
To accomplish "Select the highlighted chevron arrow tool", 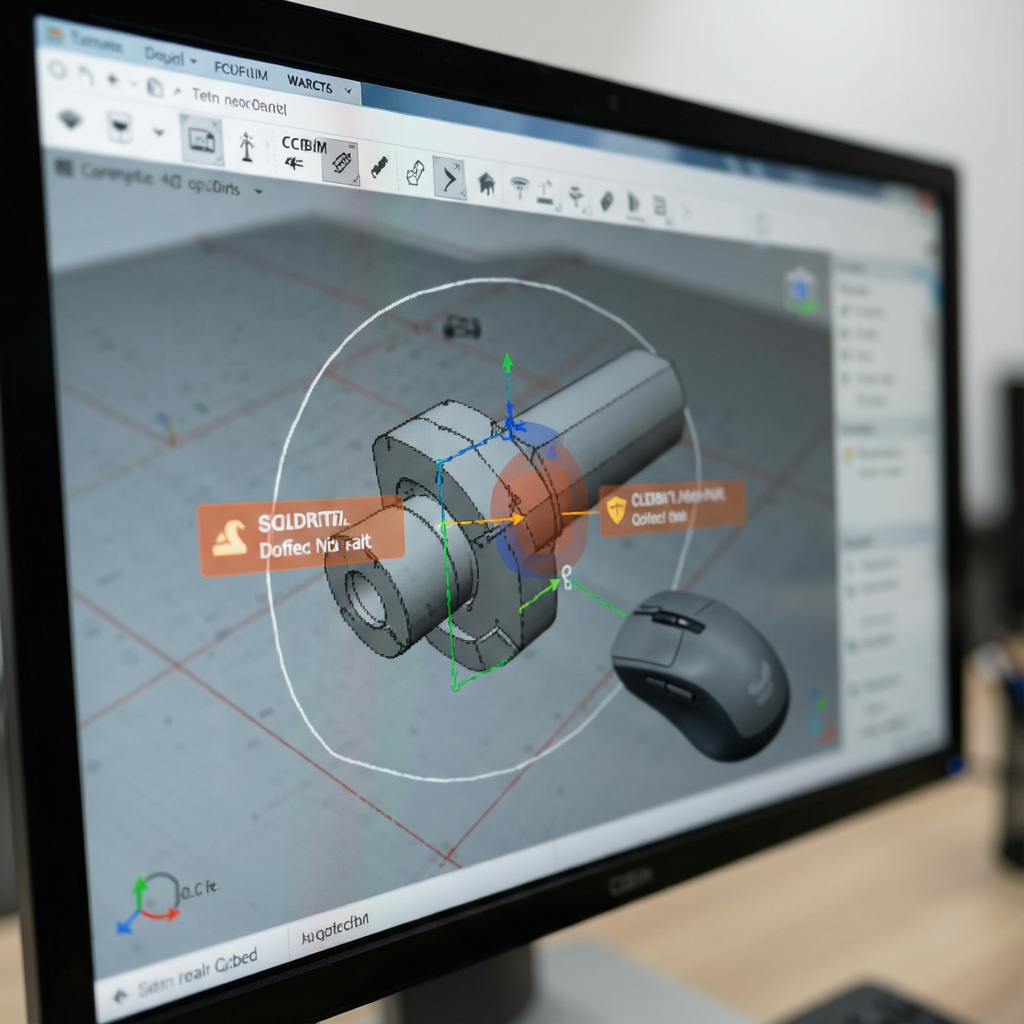I will tap(449, 178).
